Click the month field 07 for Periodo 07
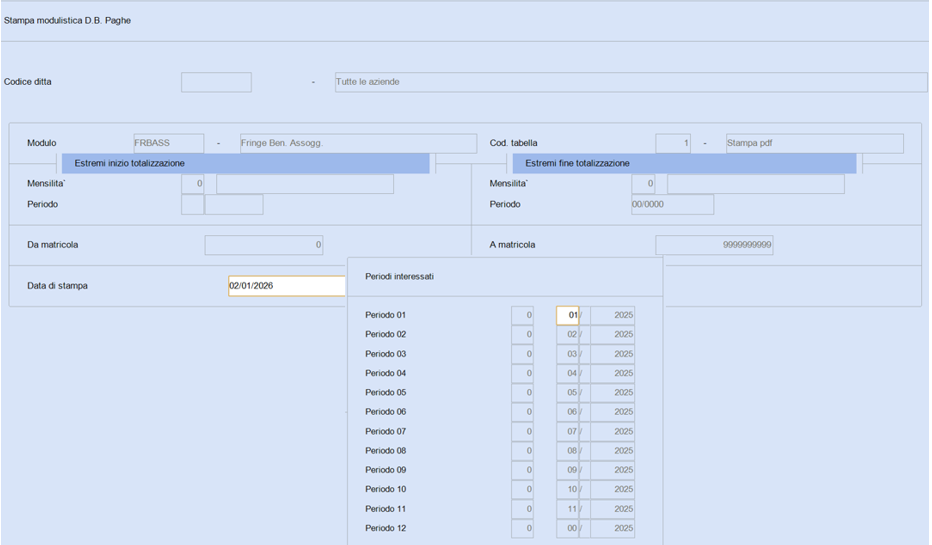This screenshot has height=545, width=932. (x=568, y=431)
